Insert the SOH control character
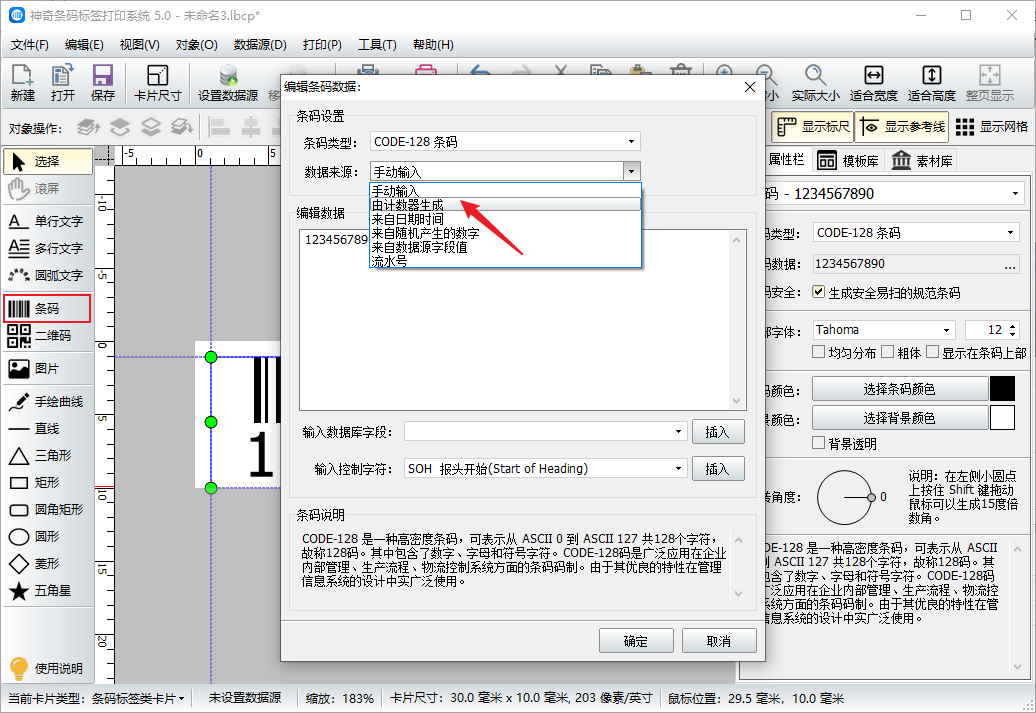The image size is (1036, 713). (x=718, y=469)
